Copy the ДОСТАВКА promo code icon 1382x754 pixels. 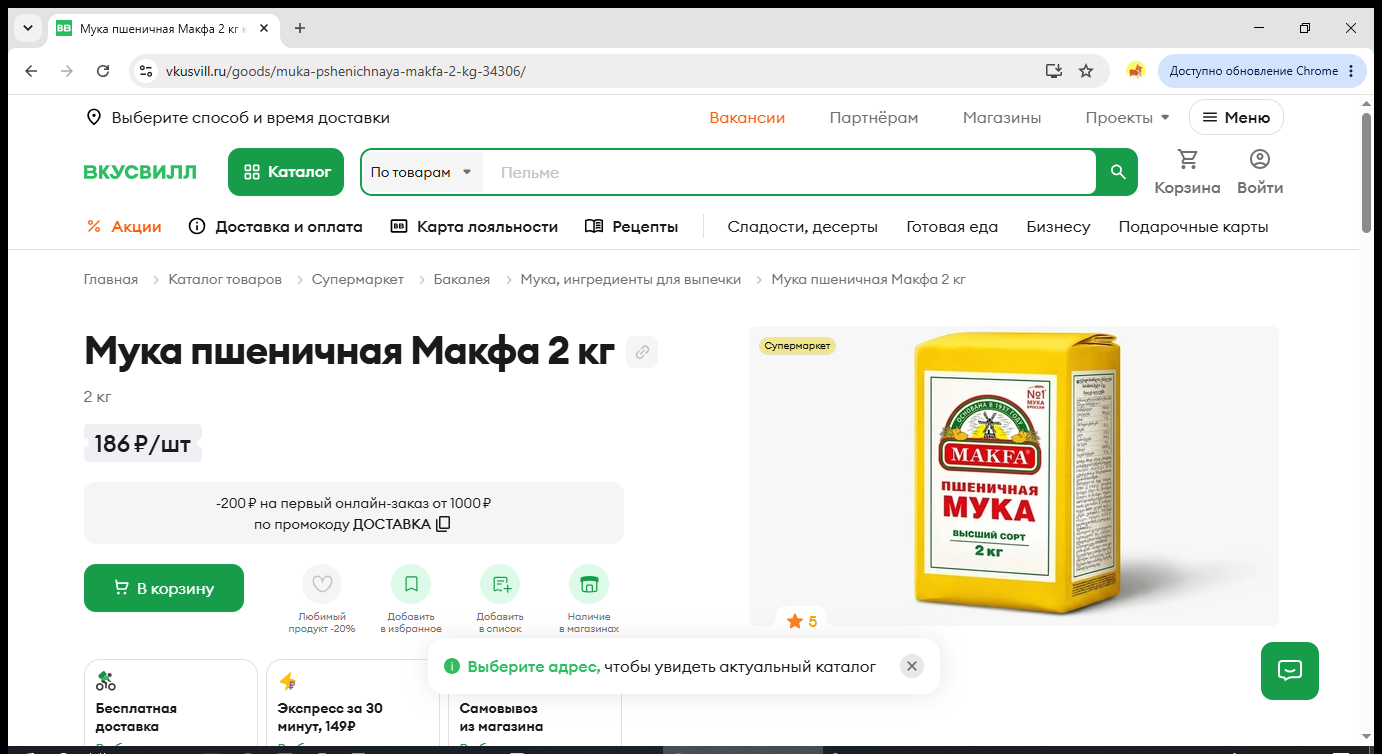point(443,524)
